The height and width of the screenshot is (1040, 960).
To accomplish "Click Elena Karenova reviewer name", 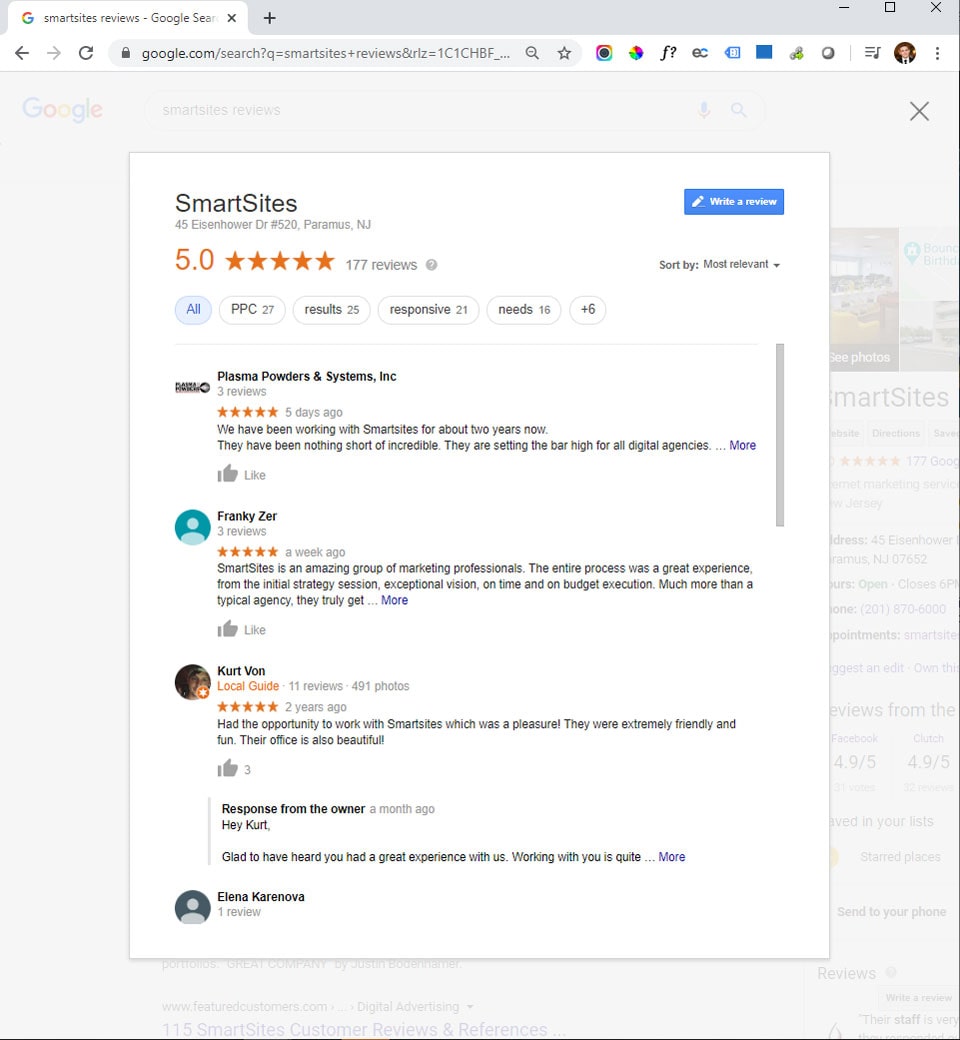I will (261, 897).
